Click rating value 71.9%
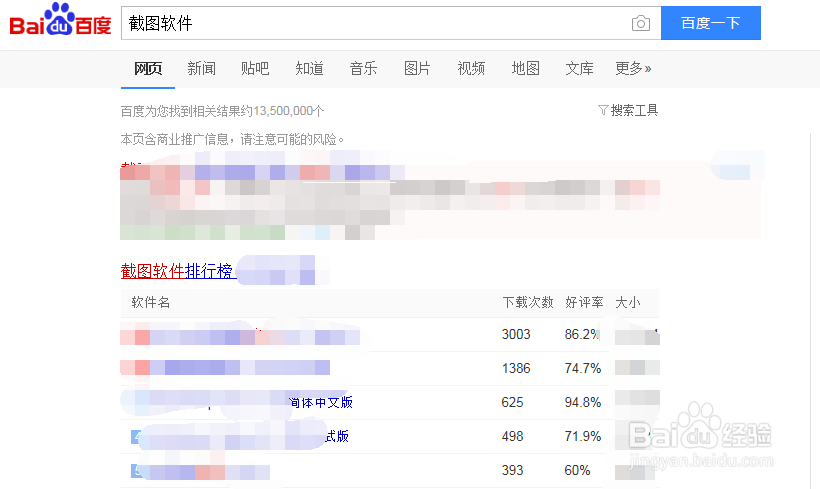This screenshot has width=820, height=489. click(x=583, y=437)
